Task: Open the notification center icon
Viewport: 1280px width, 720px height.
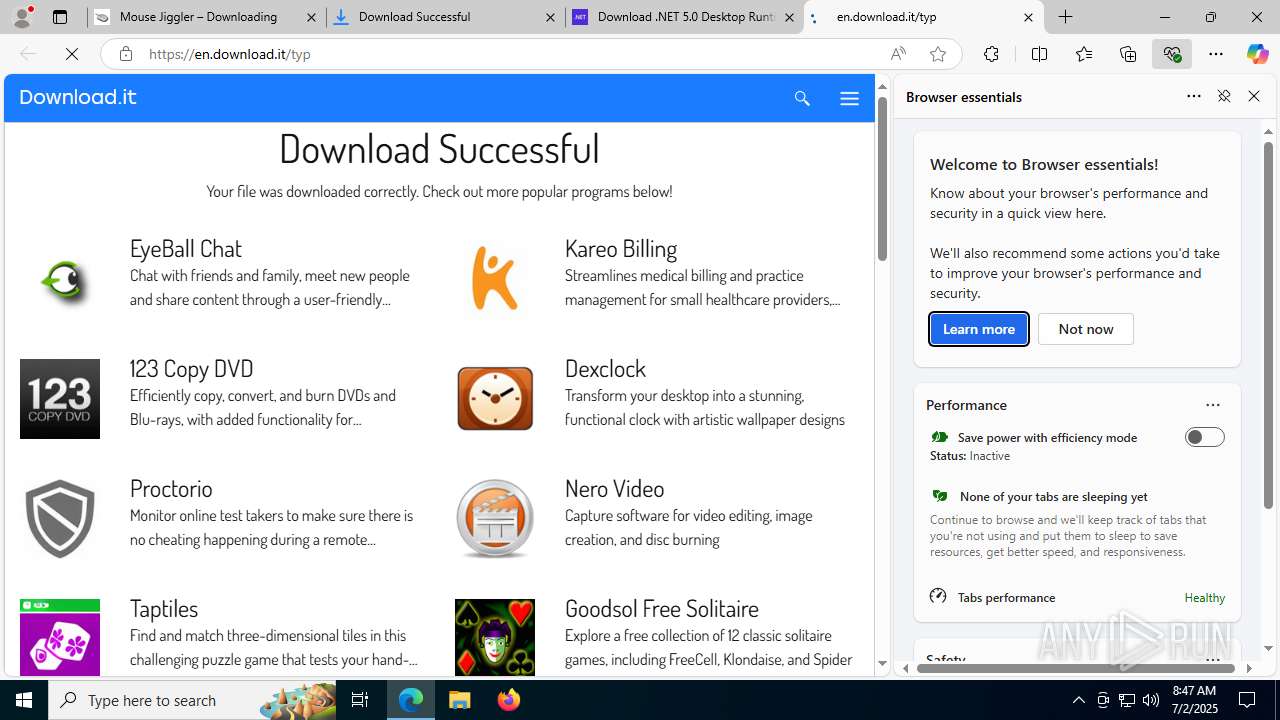Action: point(1248,700)
